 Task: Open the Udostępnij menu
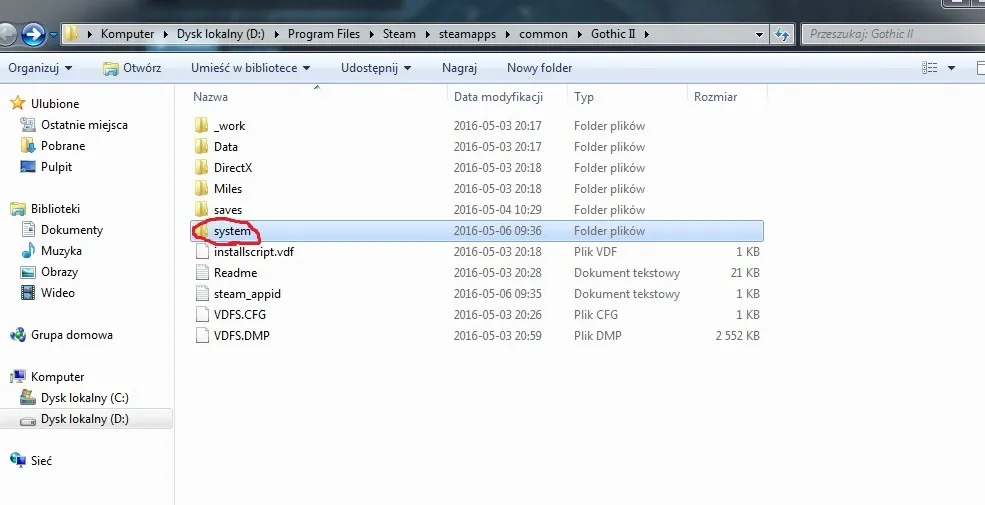point(376,68)
